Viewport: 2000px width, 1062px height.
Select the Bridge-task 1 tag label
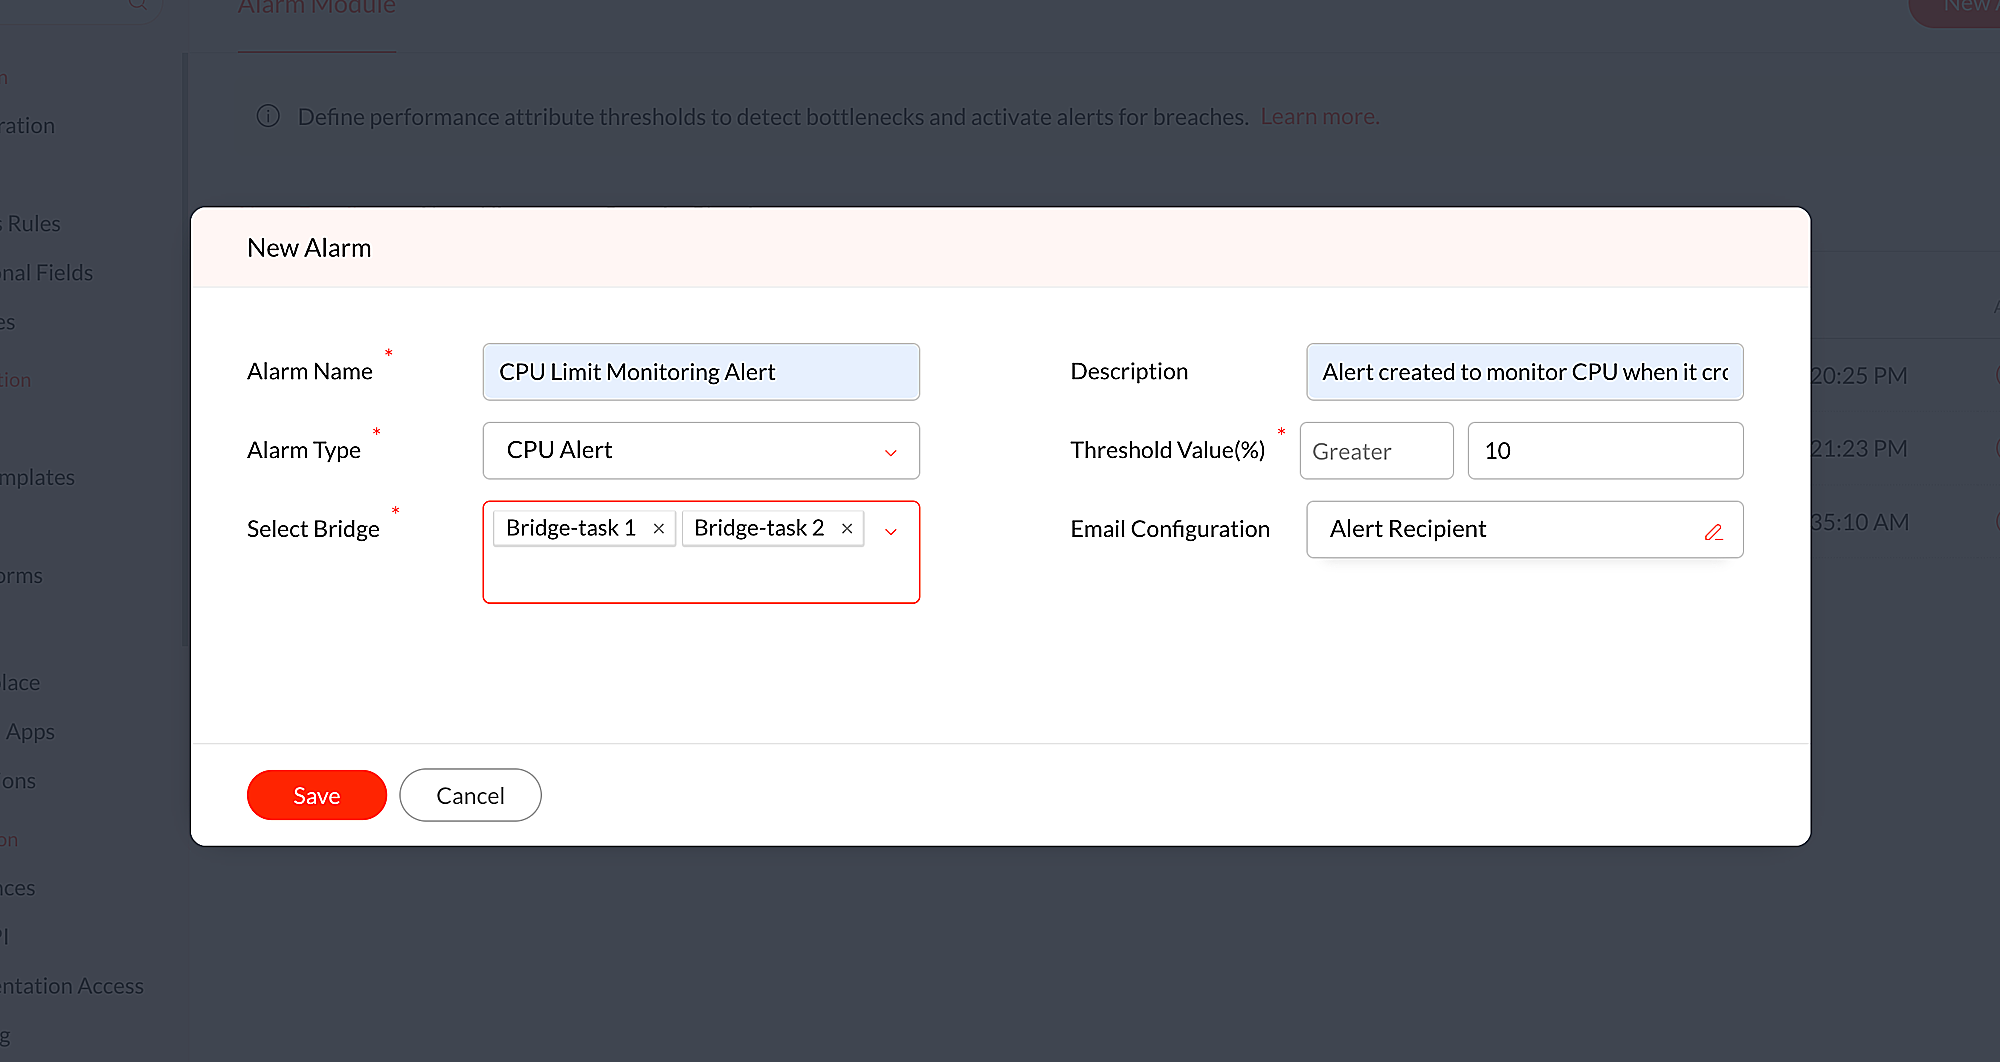click(570, 528)
